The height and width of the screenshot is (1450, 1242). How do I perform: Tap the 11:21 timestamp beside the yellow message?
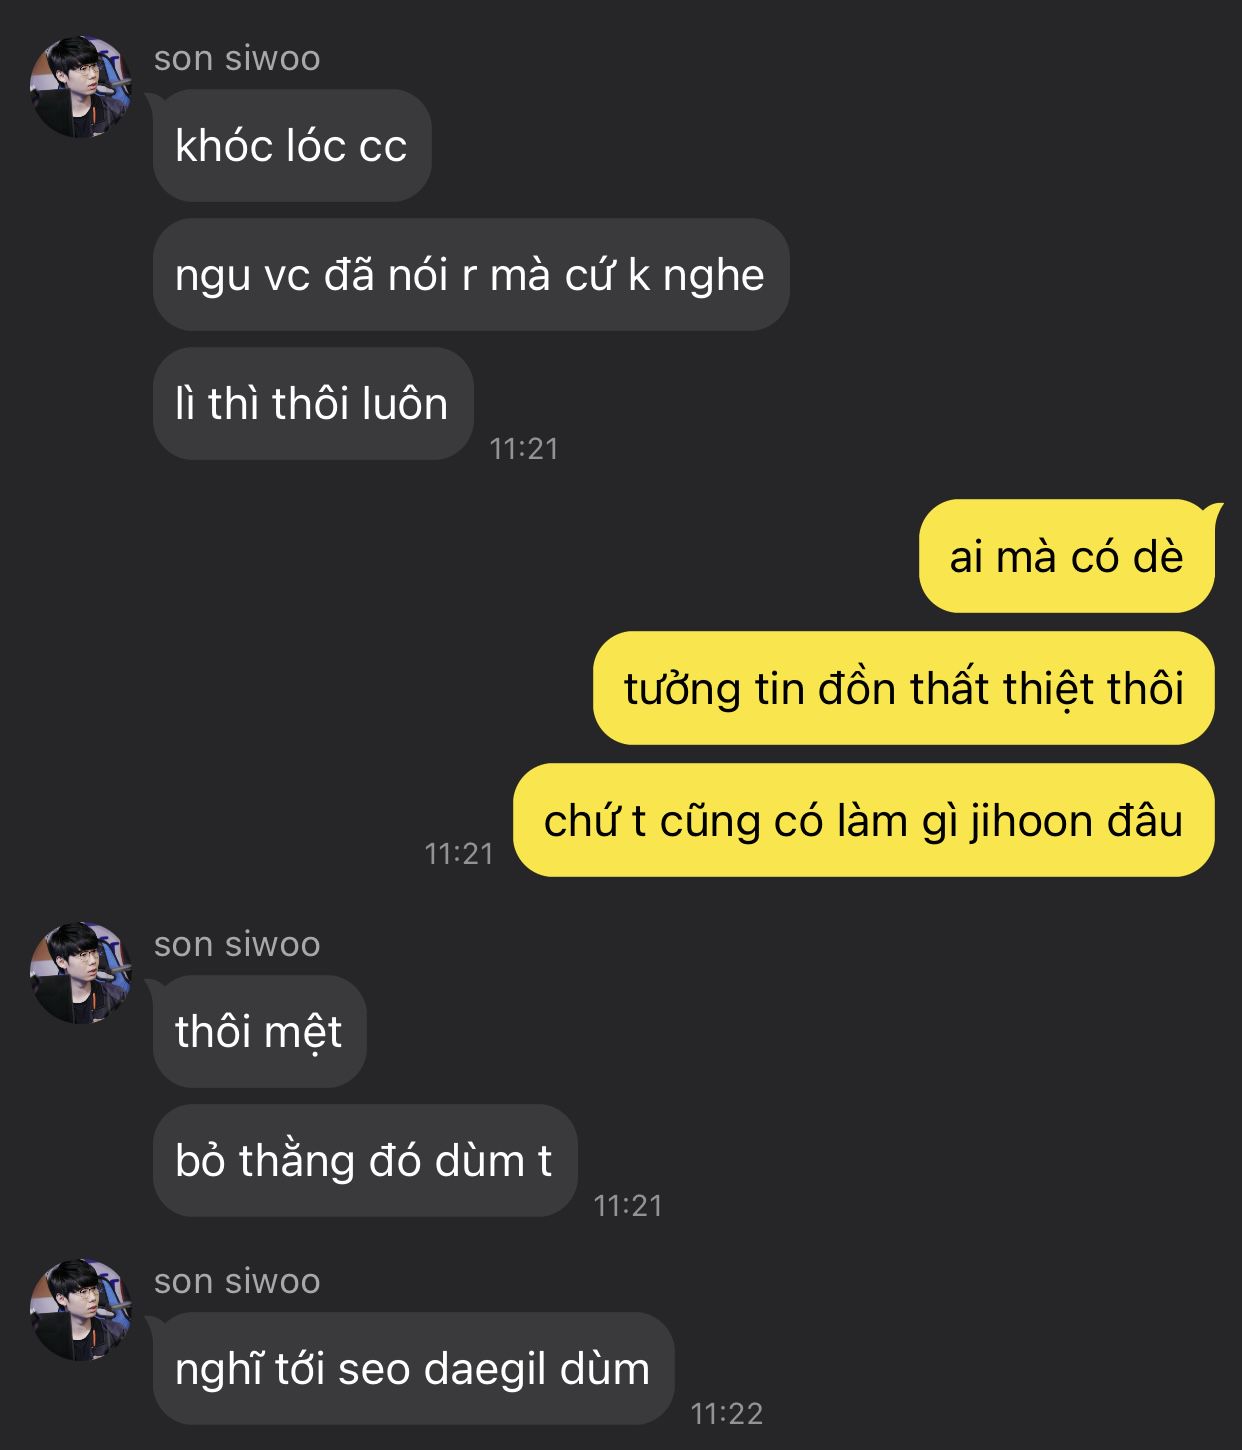459,854
